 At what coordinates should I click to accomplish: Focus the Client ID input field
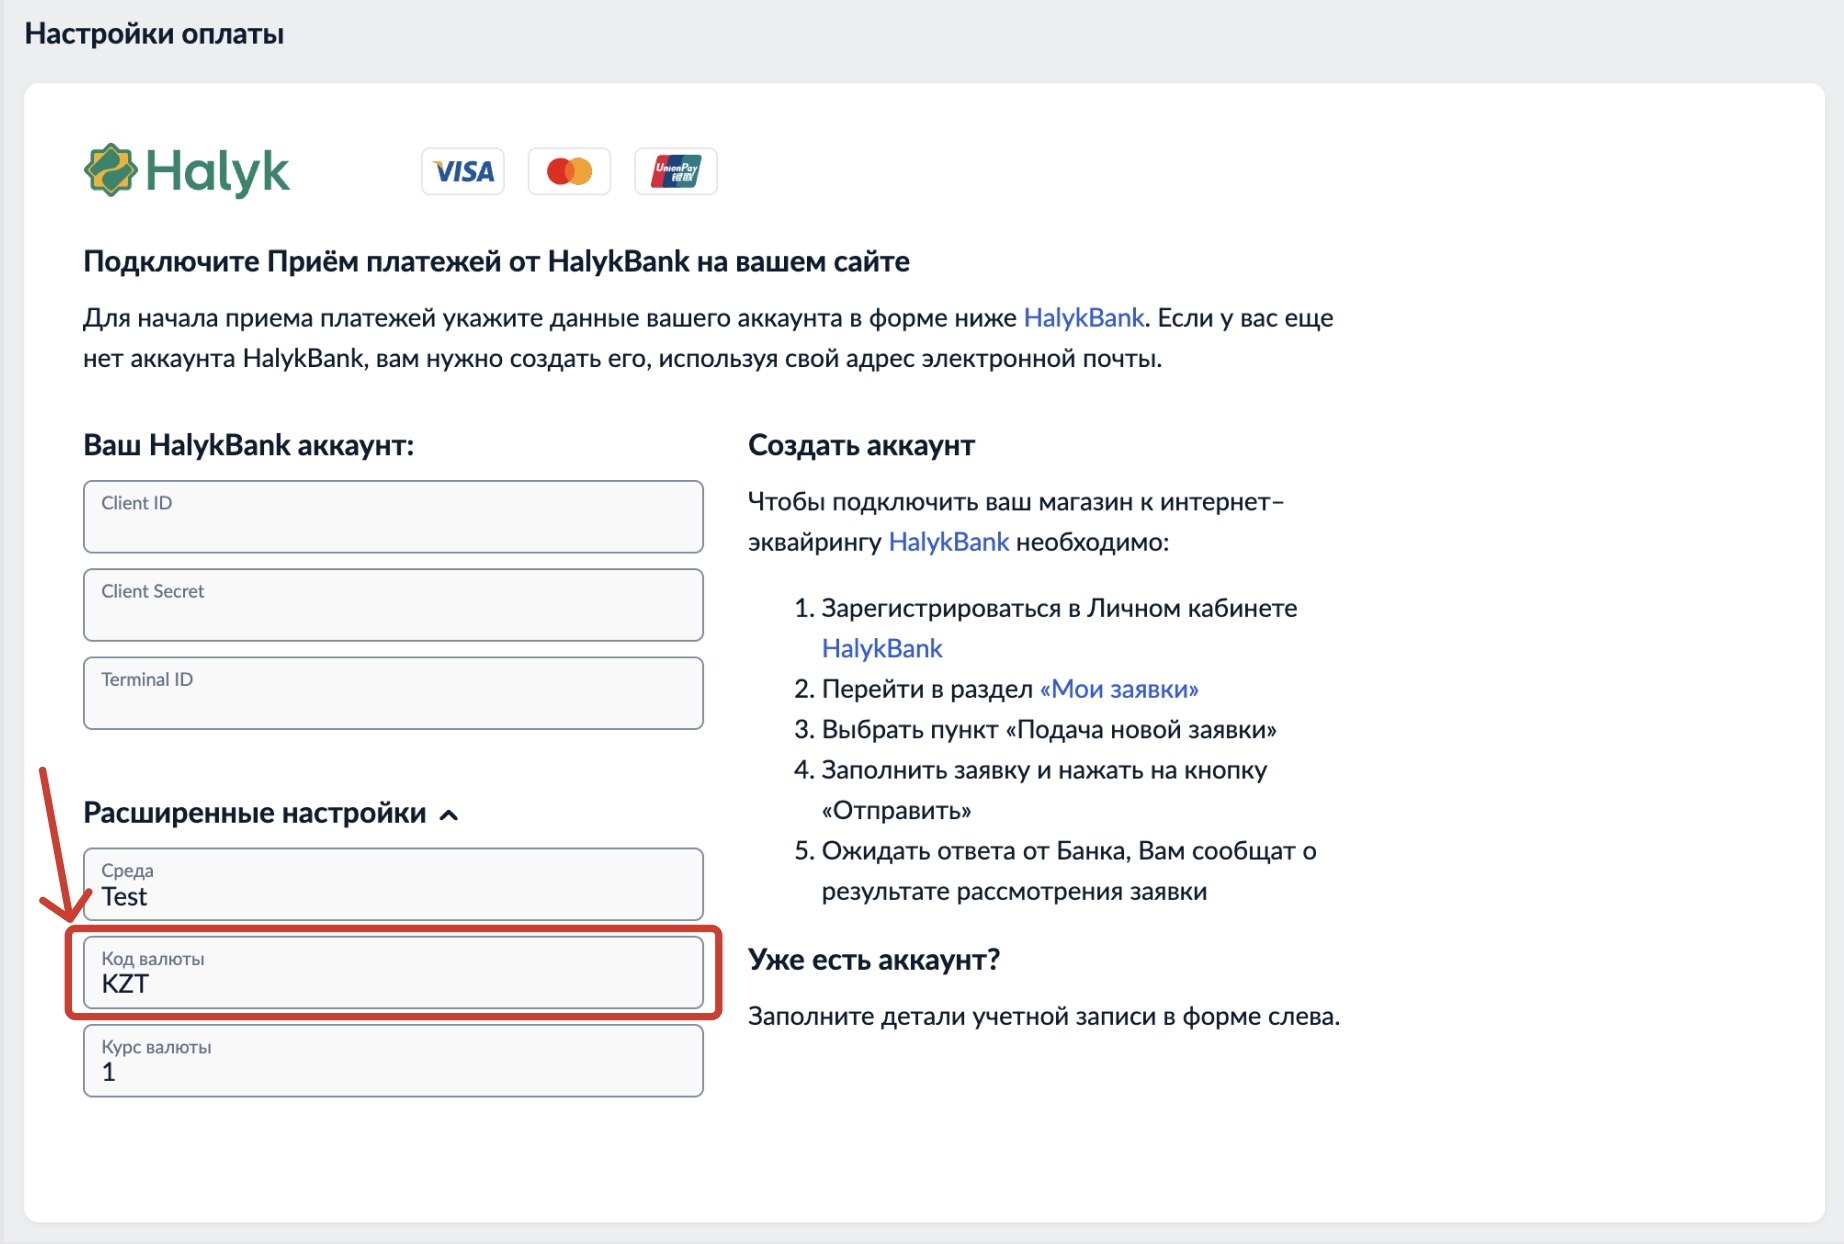[x=393, y=517]
